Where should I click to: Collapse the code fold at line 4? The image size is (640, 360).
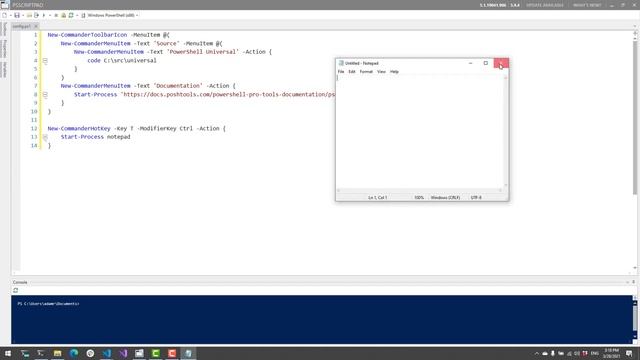[45, 60]
